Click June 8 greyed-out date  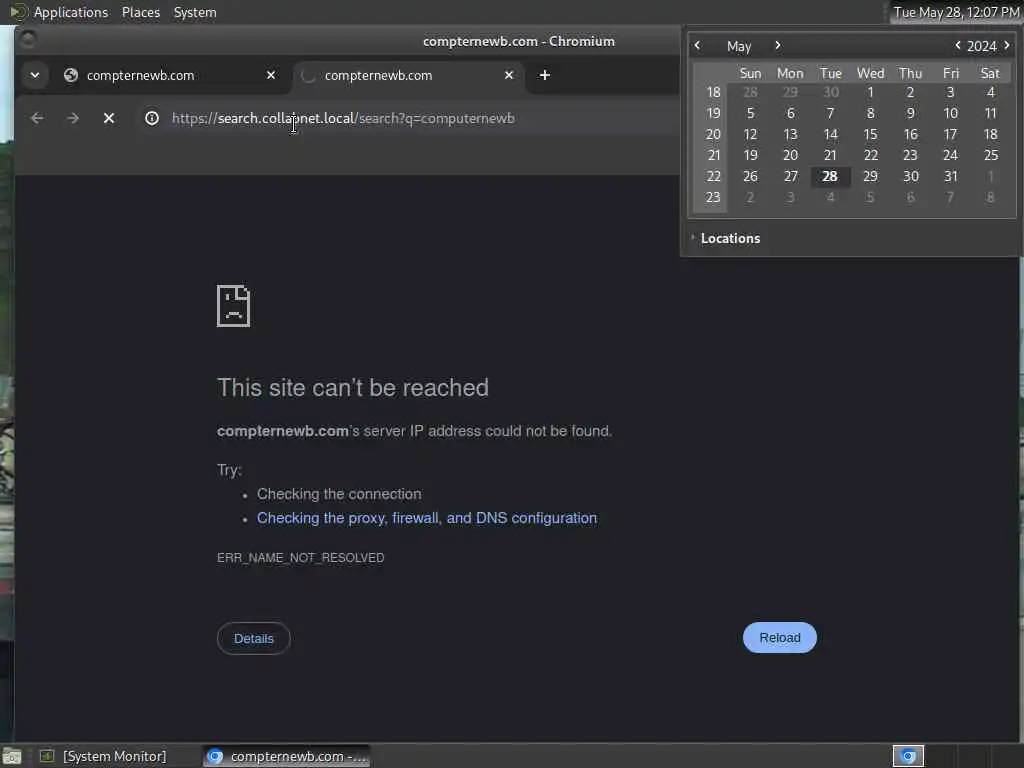[991, 197]
